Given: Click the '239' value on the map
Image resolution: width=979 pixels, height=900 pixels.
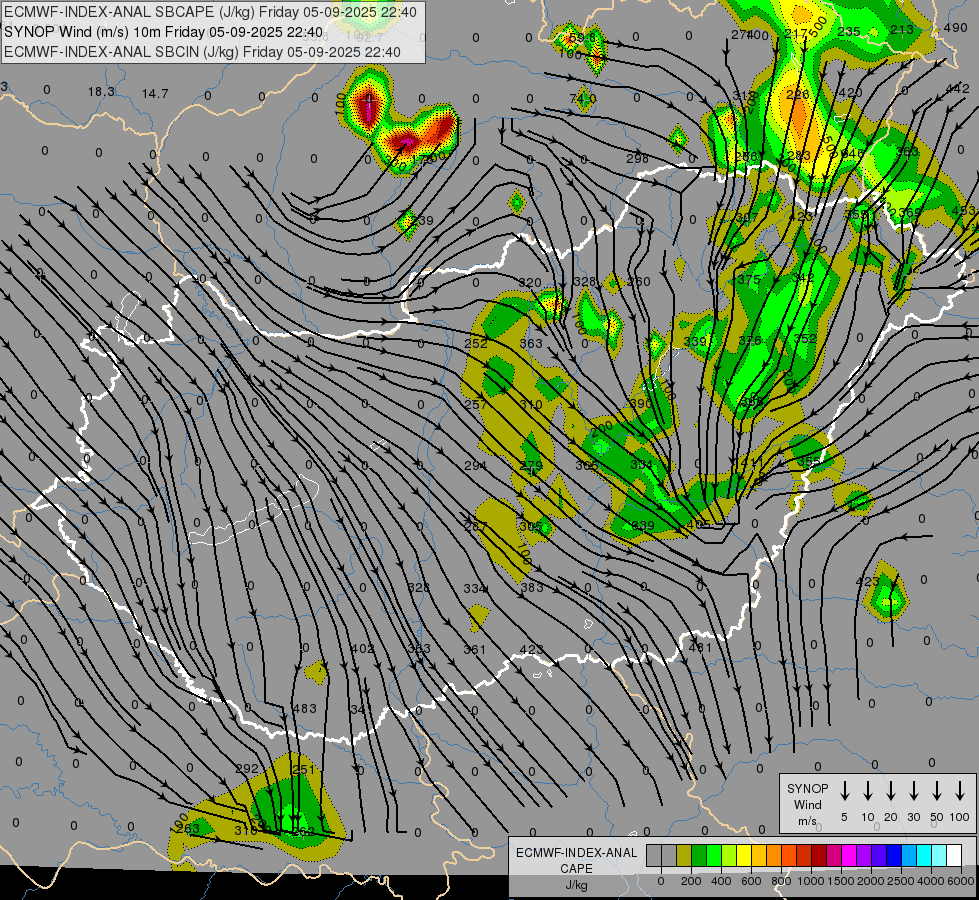Looking at the screenshot, I should pos(422,220).
